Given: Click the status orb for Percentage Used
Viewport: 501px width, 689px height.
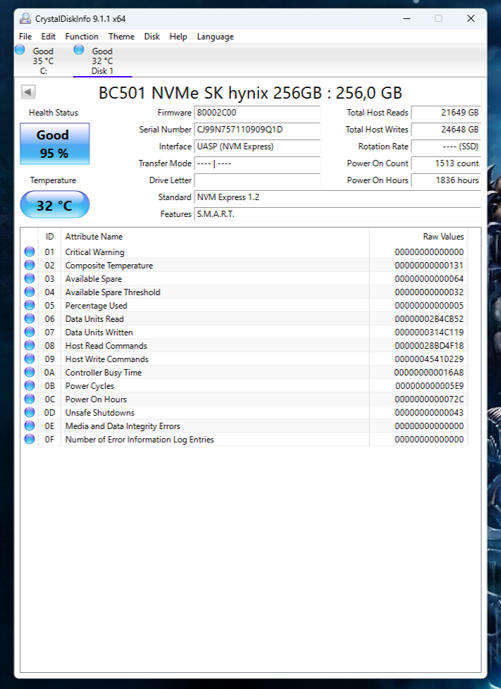Looking at the screenshot, I should (x=29, y=305).
